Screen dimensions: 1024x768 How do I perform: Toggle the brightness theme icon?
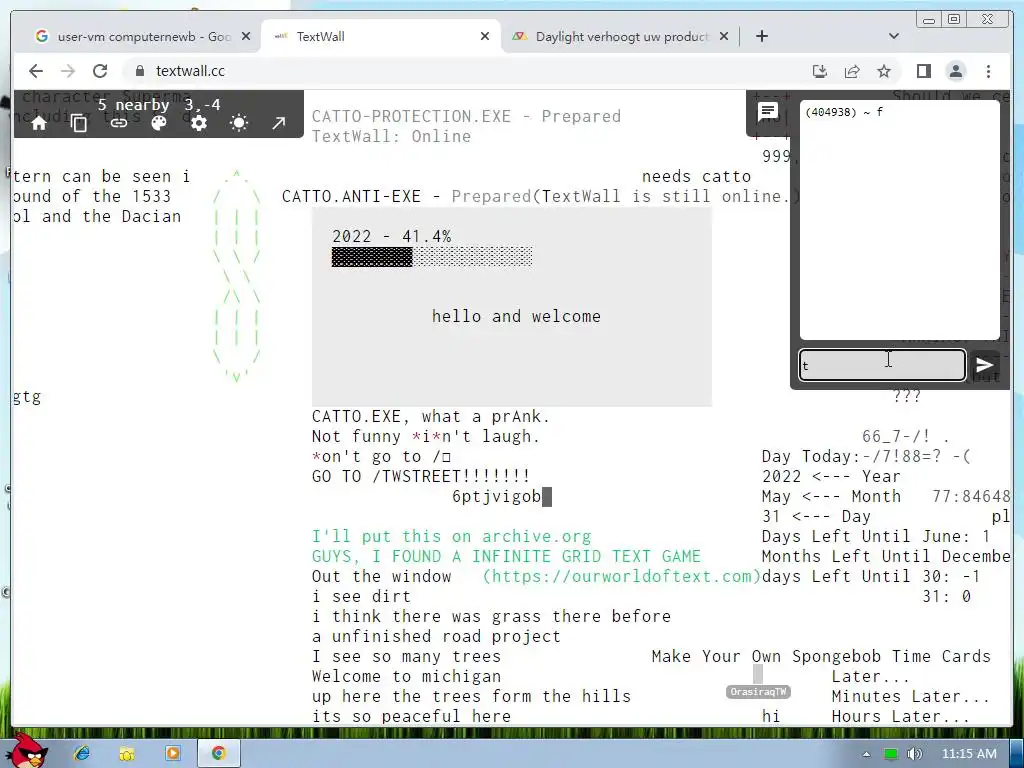239,123
